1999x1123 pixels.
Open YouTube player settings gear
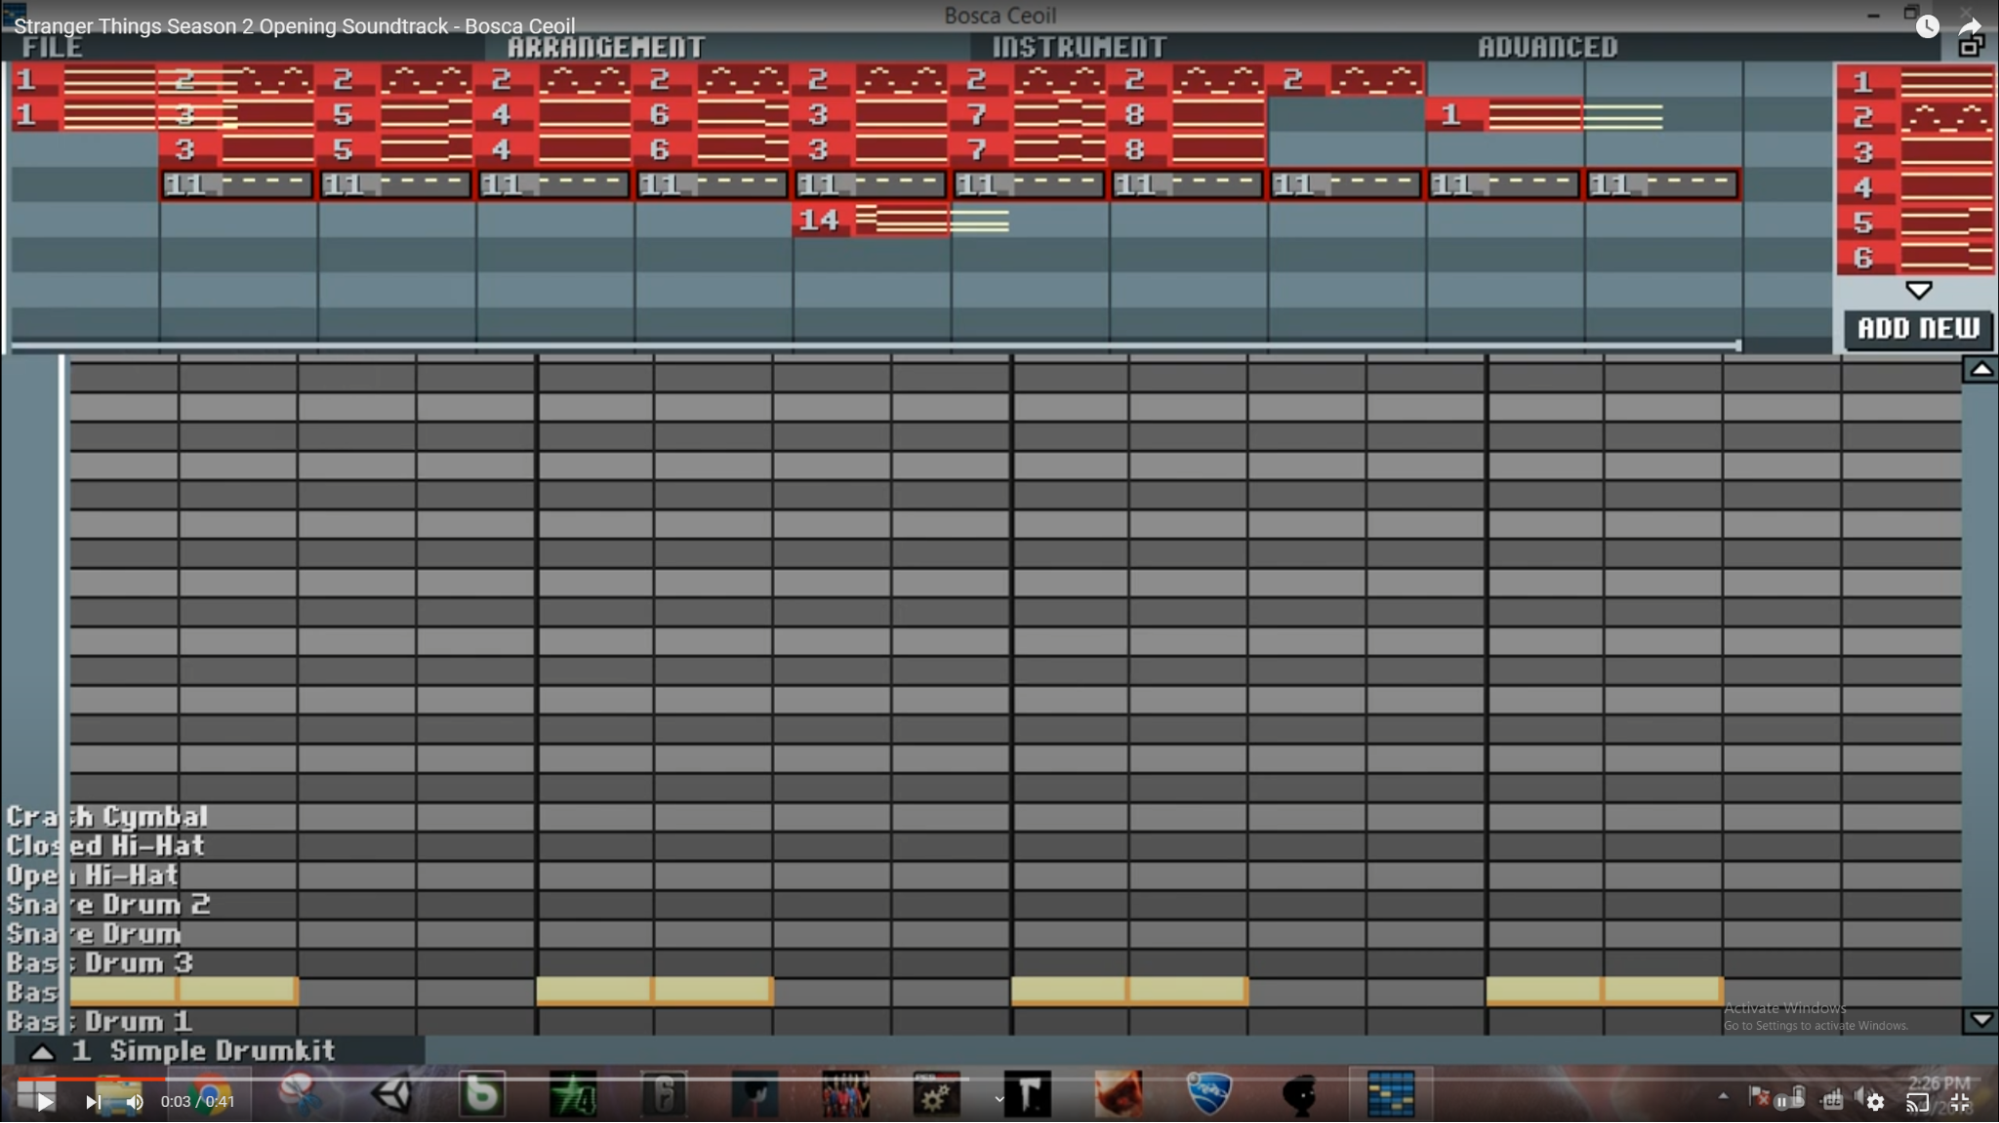pos(1875,1102)
